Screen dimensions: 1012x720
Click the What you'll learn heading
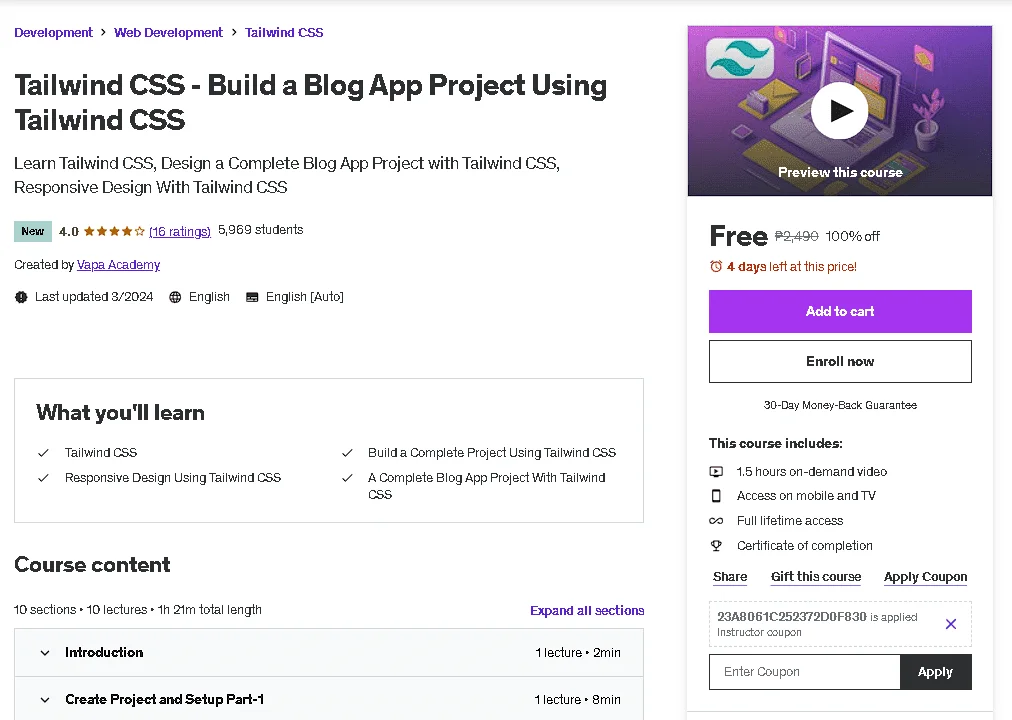pos(121,412)
